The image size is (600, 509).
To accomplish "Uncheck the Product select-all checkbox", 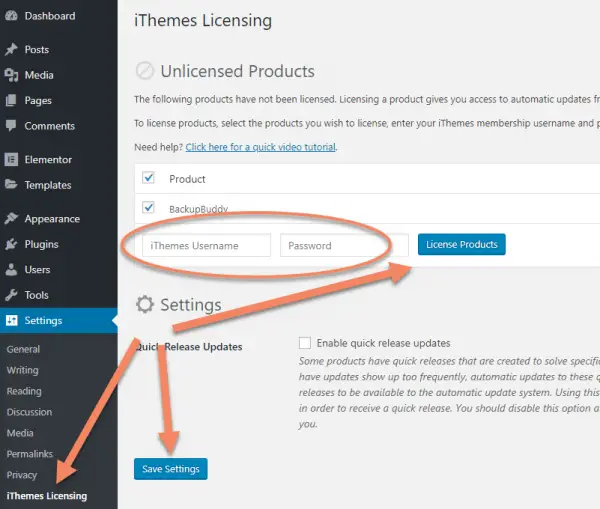I will (x=148, y=178).
